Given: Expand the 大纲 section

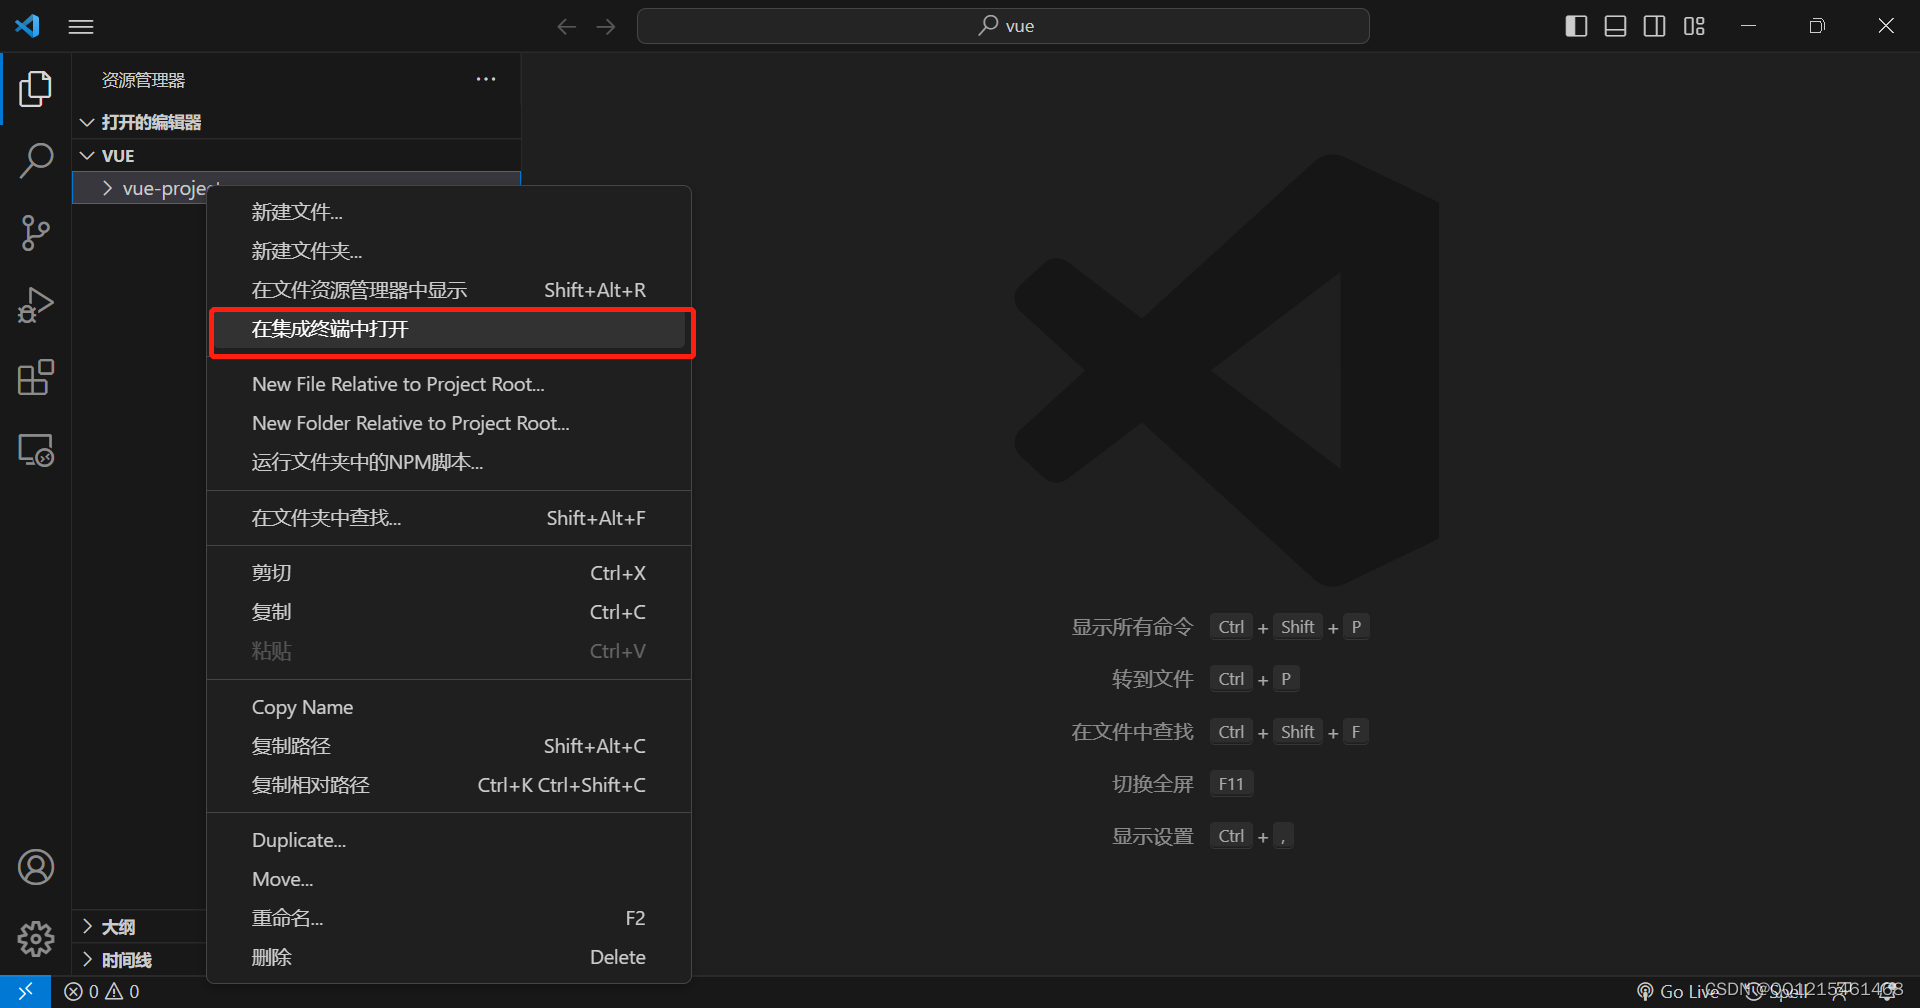Looking at the screenshot, I should pos(139,927).
